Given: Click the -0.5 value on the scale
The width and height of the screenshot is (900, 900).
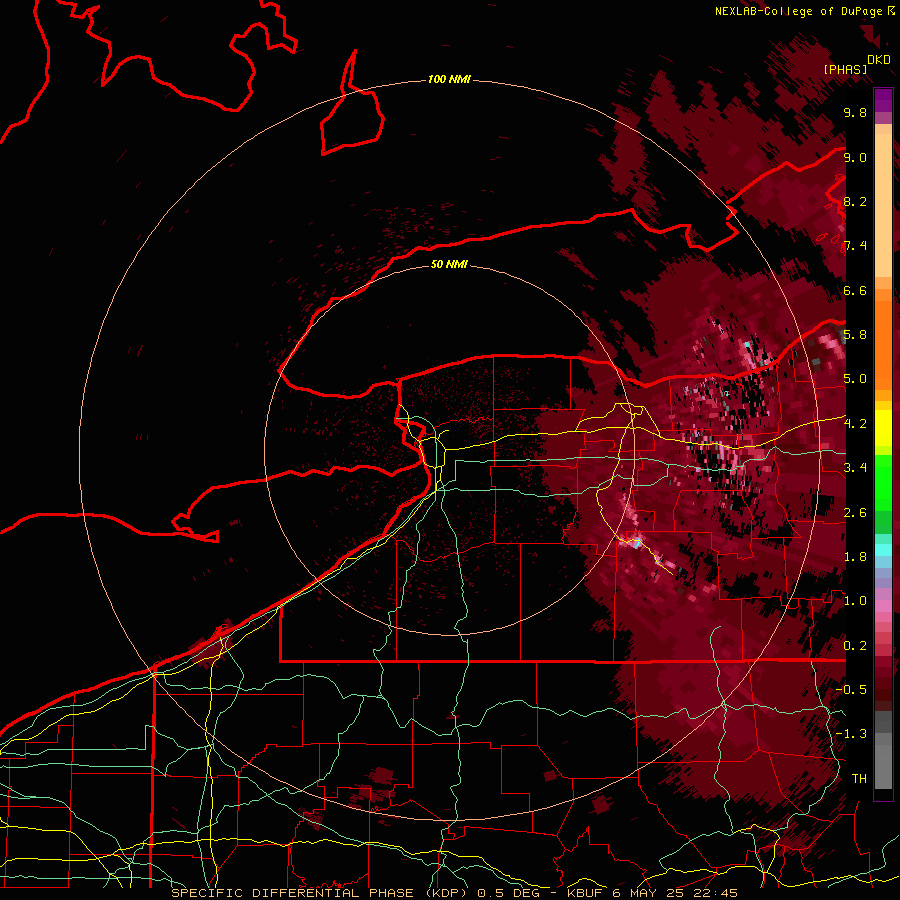Looking at the screenshot, I should point(851,690).
